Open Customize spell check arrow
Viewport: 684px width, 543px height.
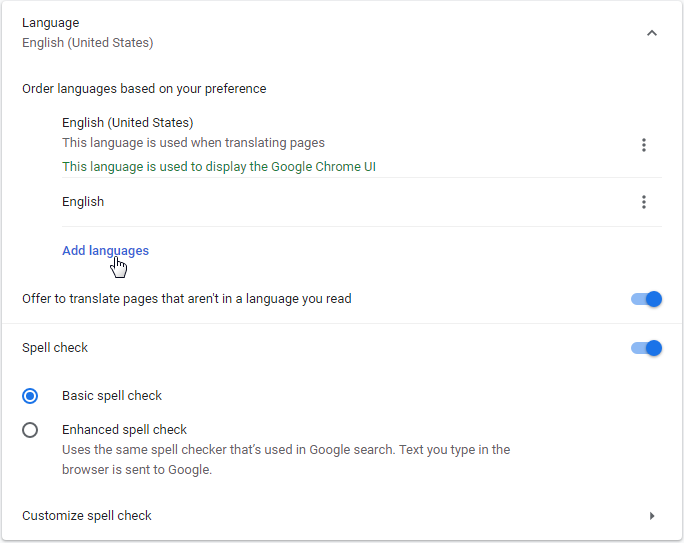coord(652,516)
